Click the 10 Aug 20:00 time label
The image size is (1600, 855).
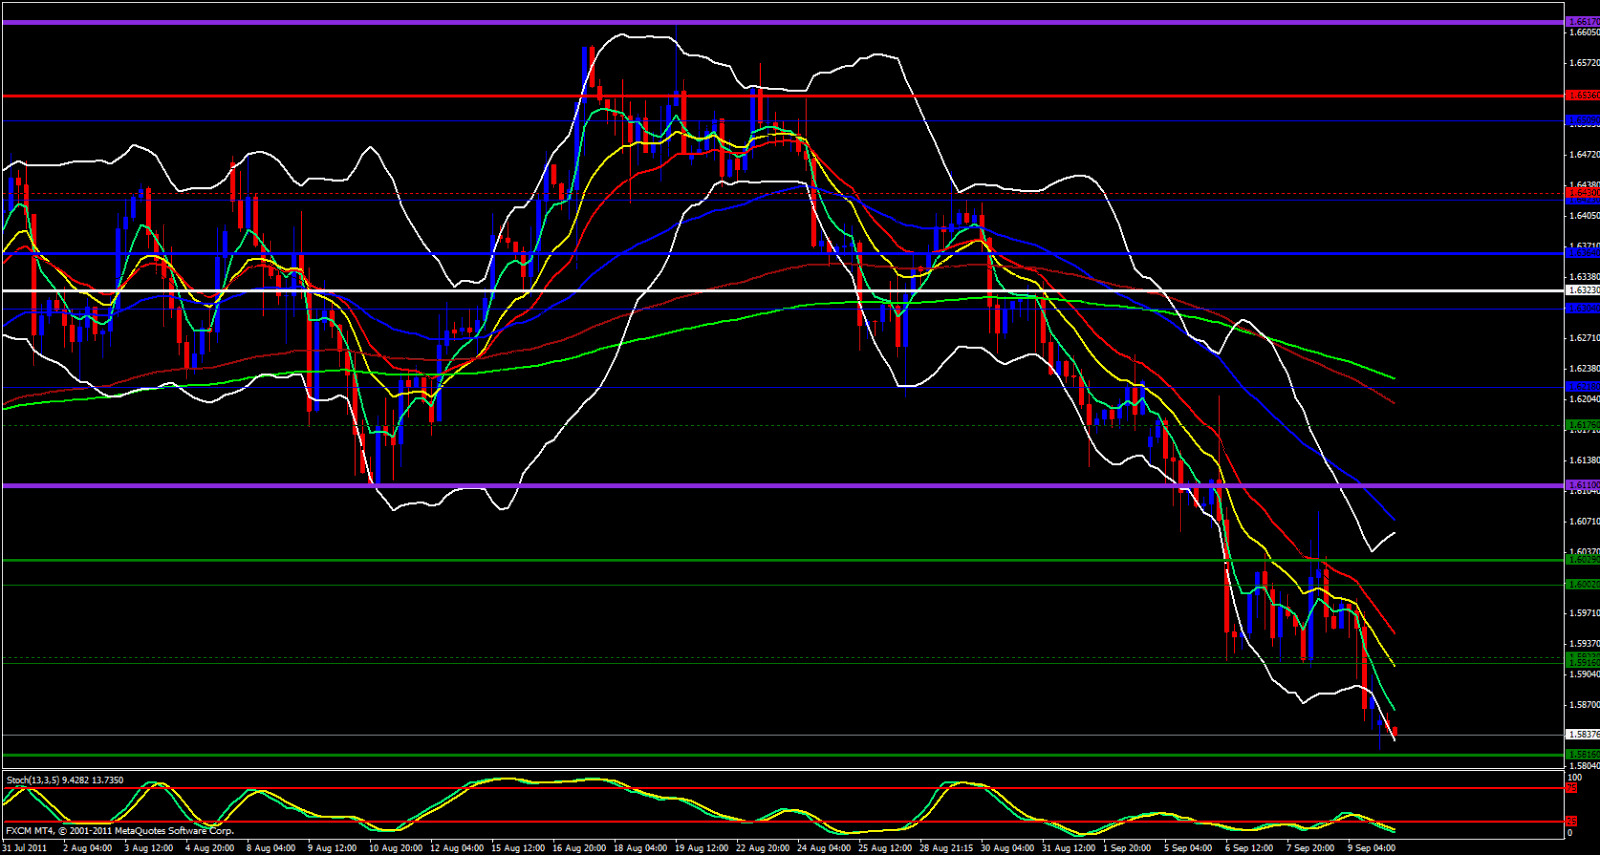click(395, 848)
